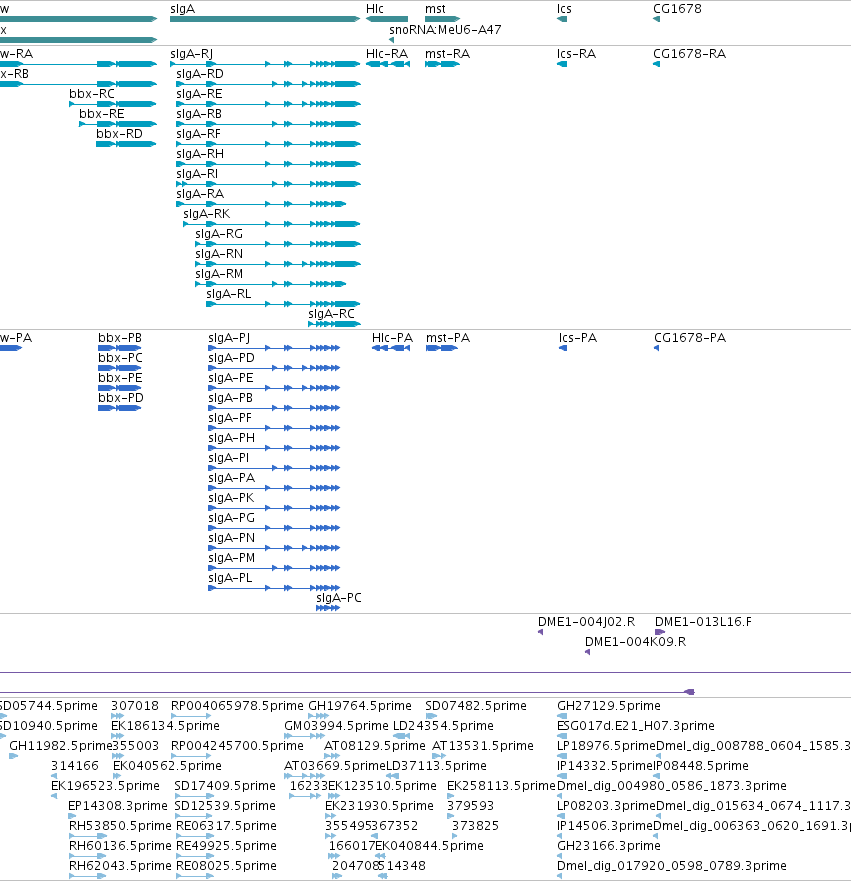The height and width of the screenshot is (881, 851).
Task: Select protein label bbx-PC
Action: point(120,358)
